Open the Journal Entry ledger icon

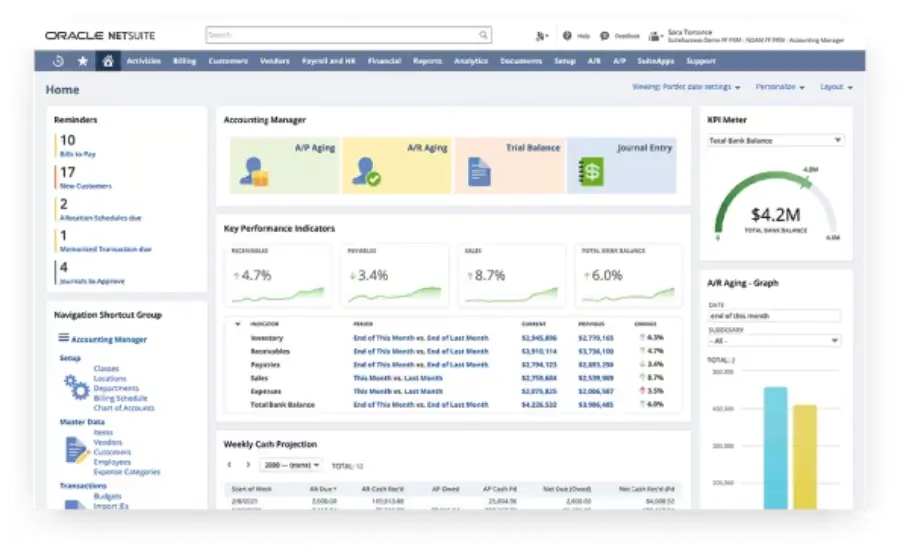coord(591,172)
